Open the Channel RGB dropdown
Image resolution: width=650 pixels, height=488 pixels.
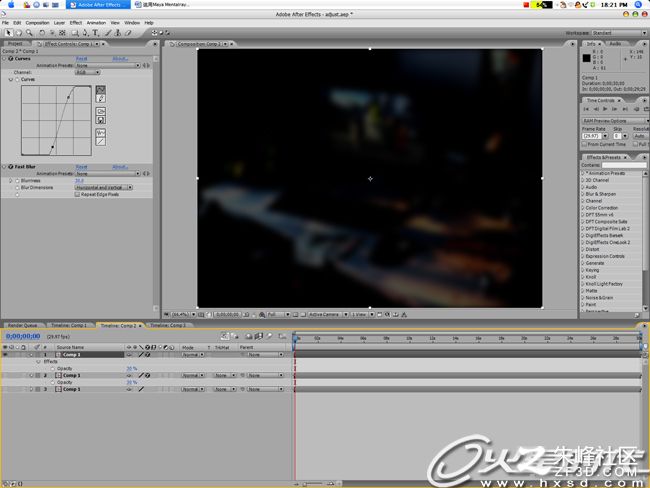pos(87,73)
